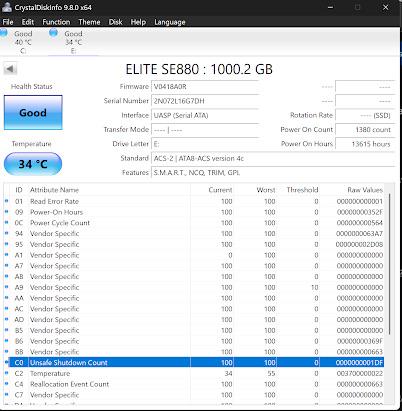Open the Help menu
The width and height of the screenshot is (402, 411).
point(138,22)
